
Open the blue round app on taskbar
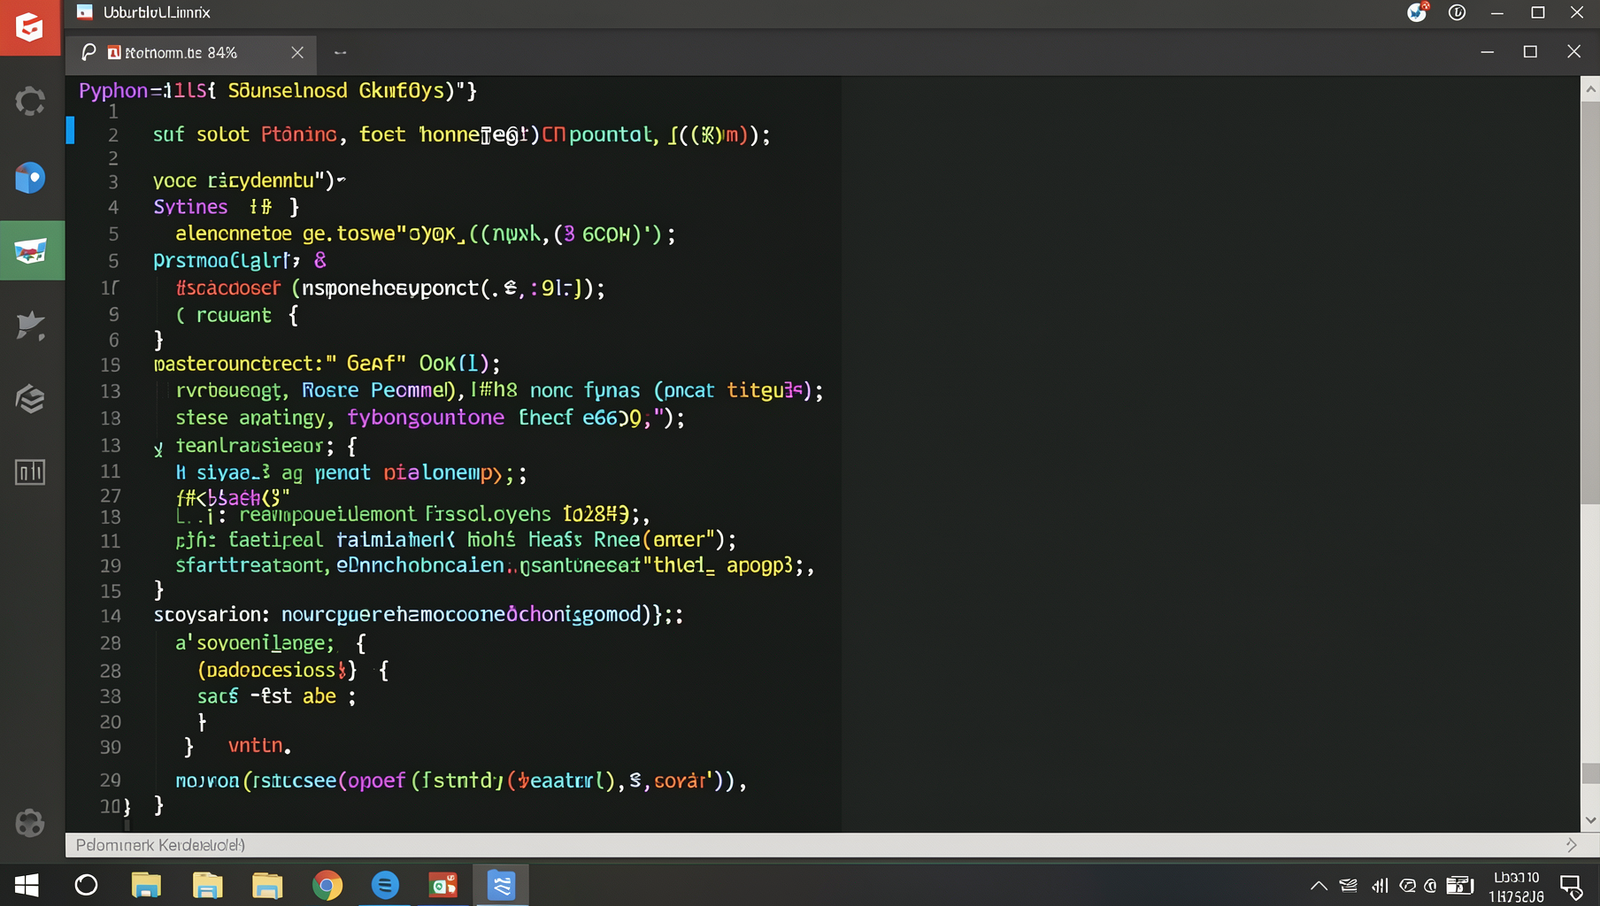tap(385, 885)
